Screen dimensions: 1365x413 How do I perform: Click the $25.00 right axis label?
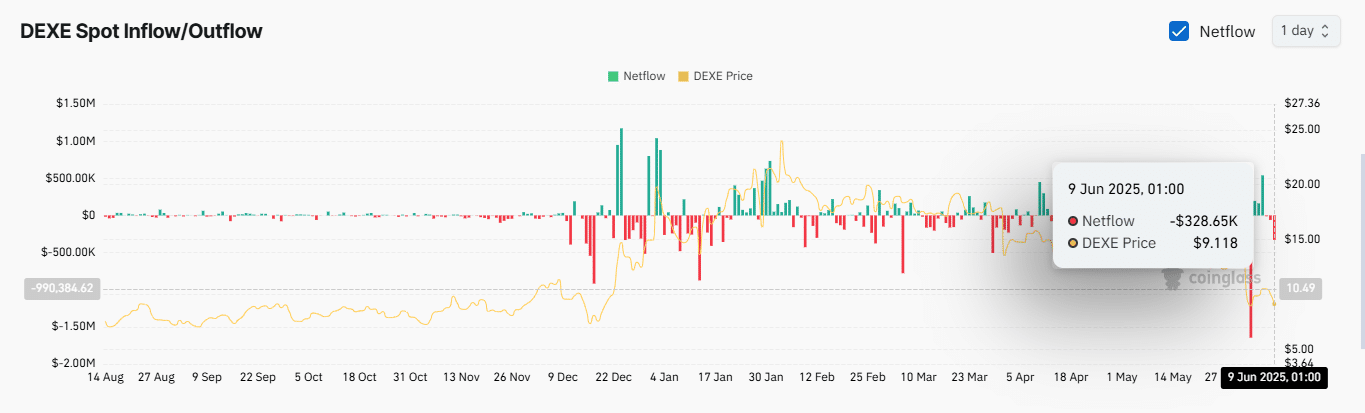point(1304,129)
